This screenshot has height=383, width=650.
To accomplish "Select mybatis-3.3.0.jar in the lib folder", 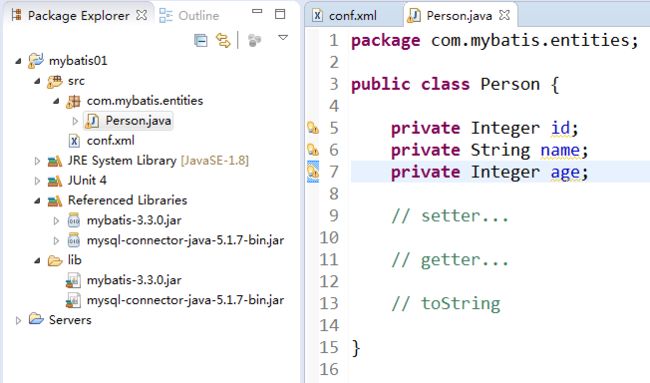I will pos(134,280).
